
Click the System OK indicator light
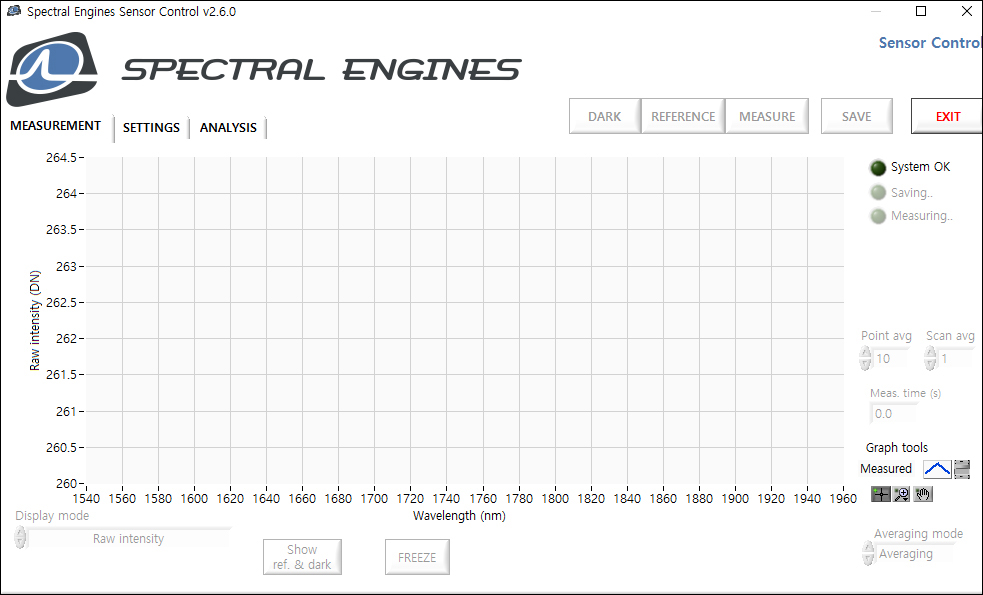(878, 167)
